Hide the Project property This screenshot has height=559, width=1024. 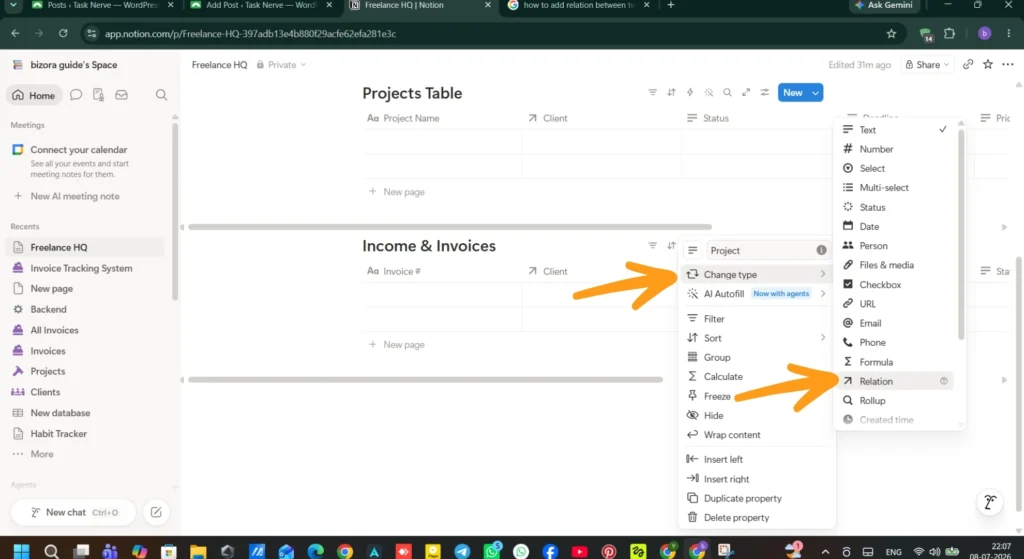(756, 415)
